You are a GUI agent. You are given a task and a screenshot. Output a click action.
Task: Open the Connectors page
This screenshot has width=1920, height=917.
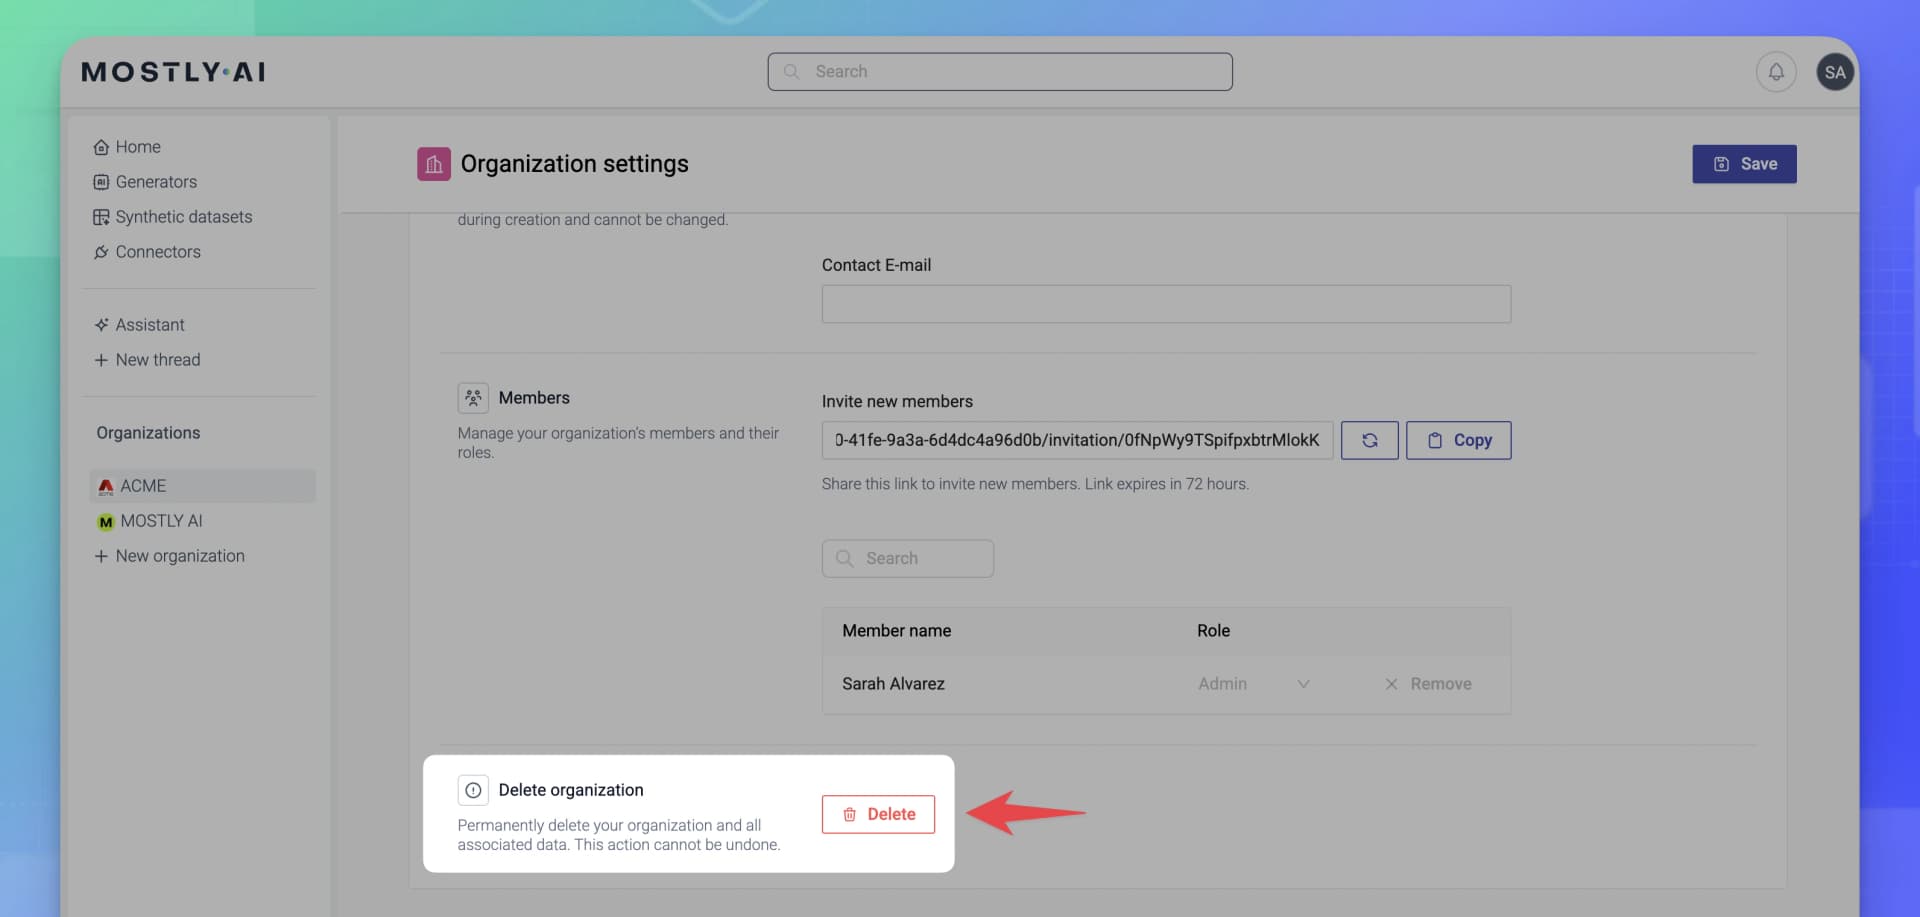pyautogui.click(x=157, y=252)
